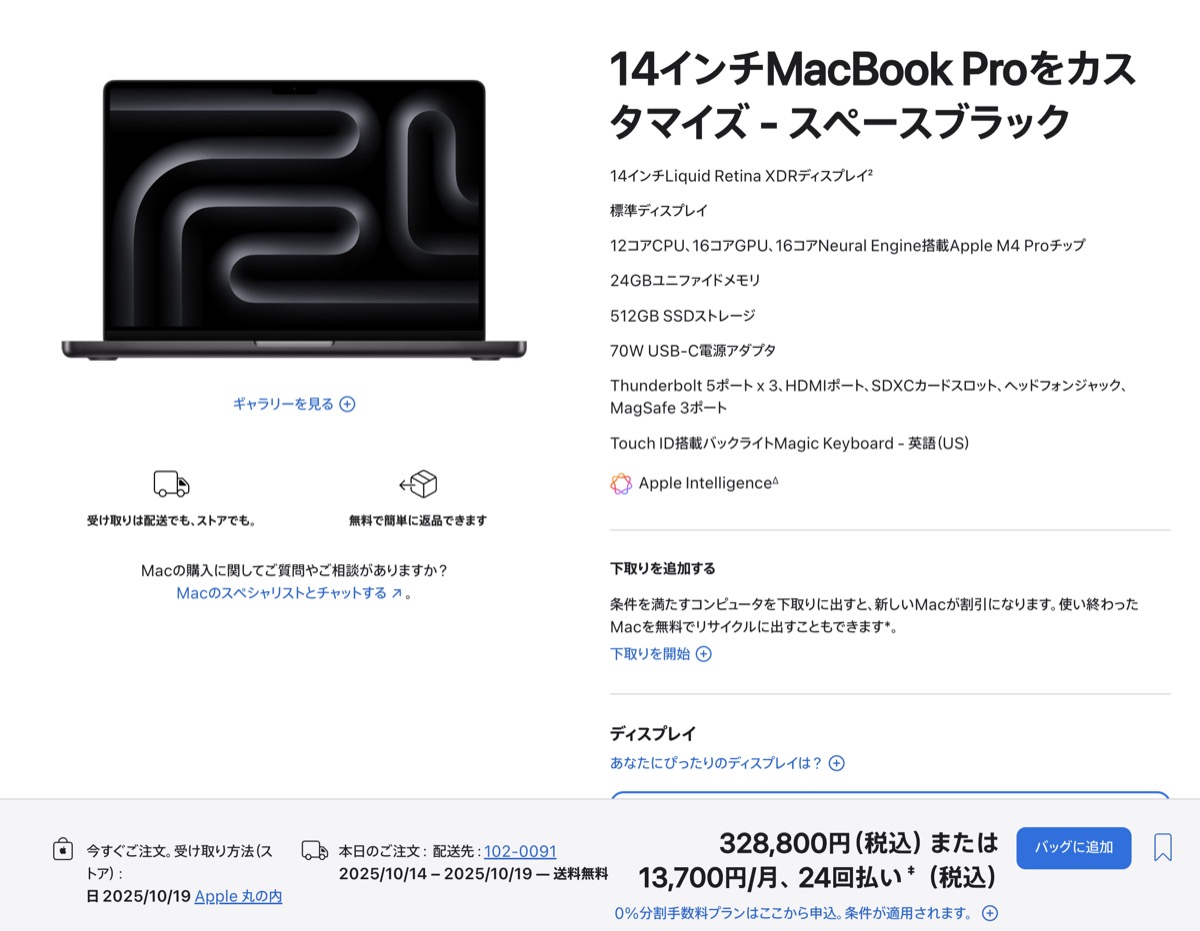Open the Apple 丸の内 store link
Viewport: 1200px width, 931px height.
[238, 896]
